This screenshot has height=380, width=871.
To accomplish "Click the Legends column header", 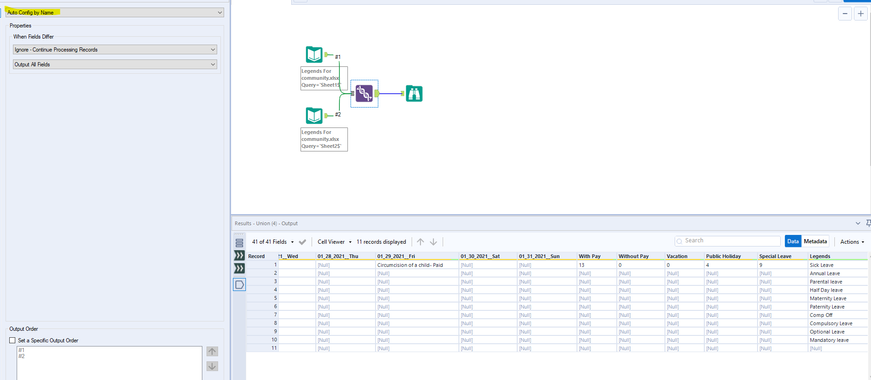I will pos(837,256).
